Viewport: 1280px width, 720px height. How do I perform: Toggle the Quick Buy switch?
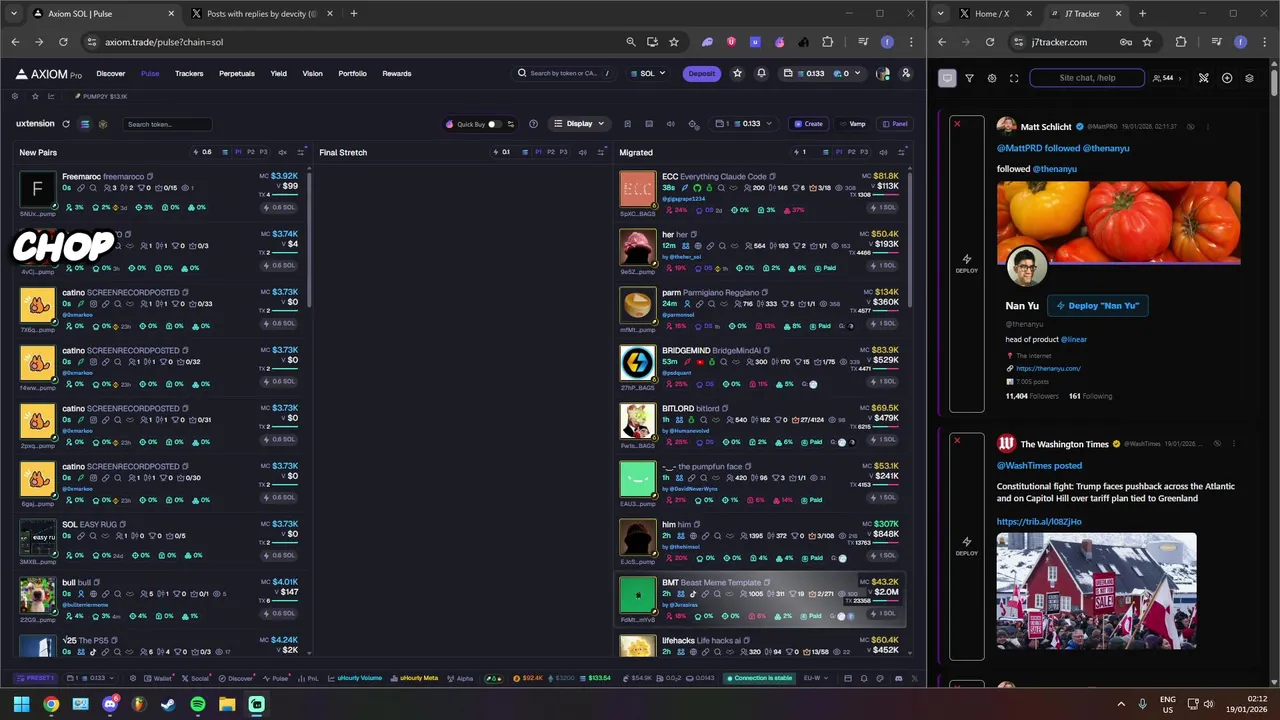[x=494, y=124]
